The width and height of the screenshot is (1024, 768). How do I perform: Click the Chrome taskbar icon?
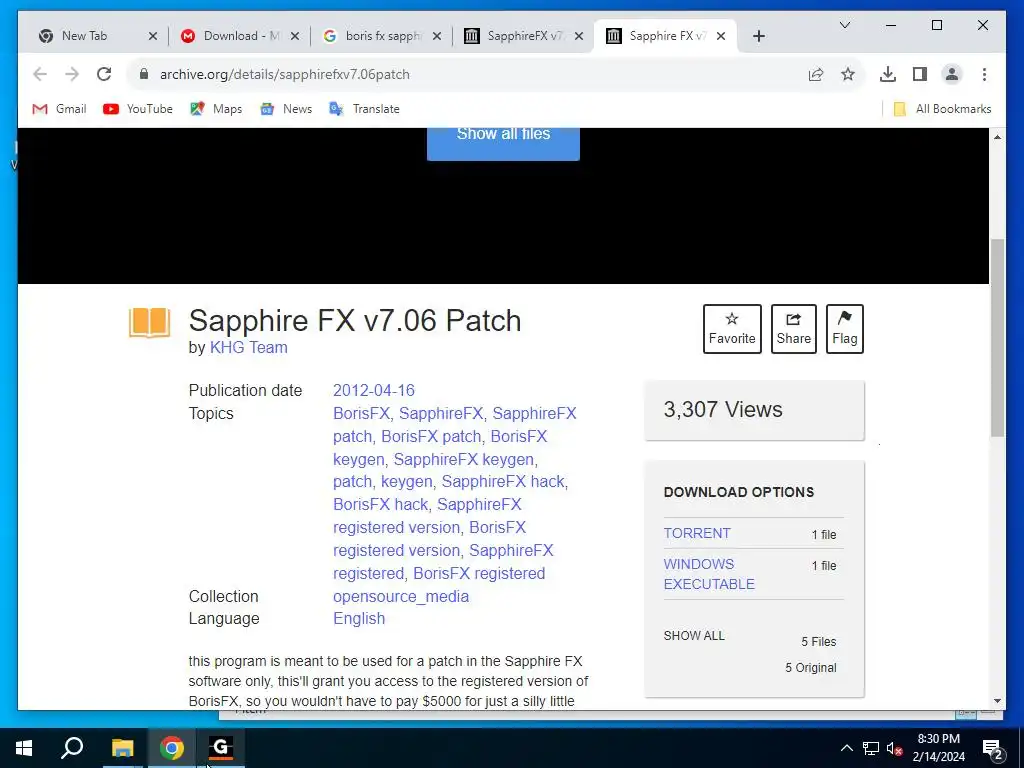[172, 748]
